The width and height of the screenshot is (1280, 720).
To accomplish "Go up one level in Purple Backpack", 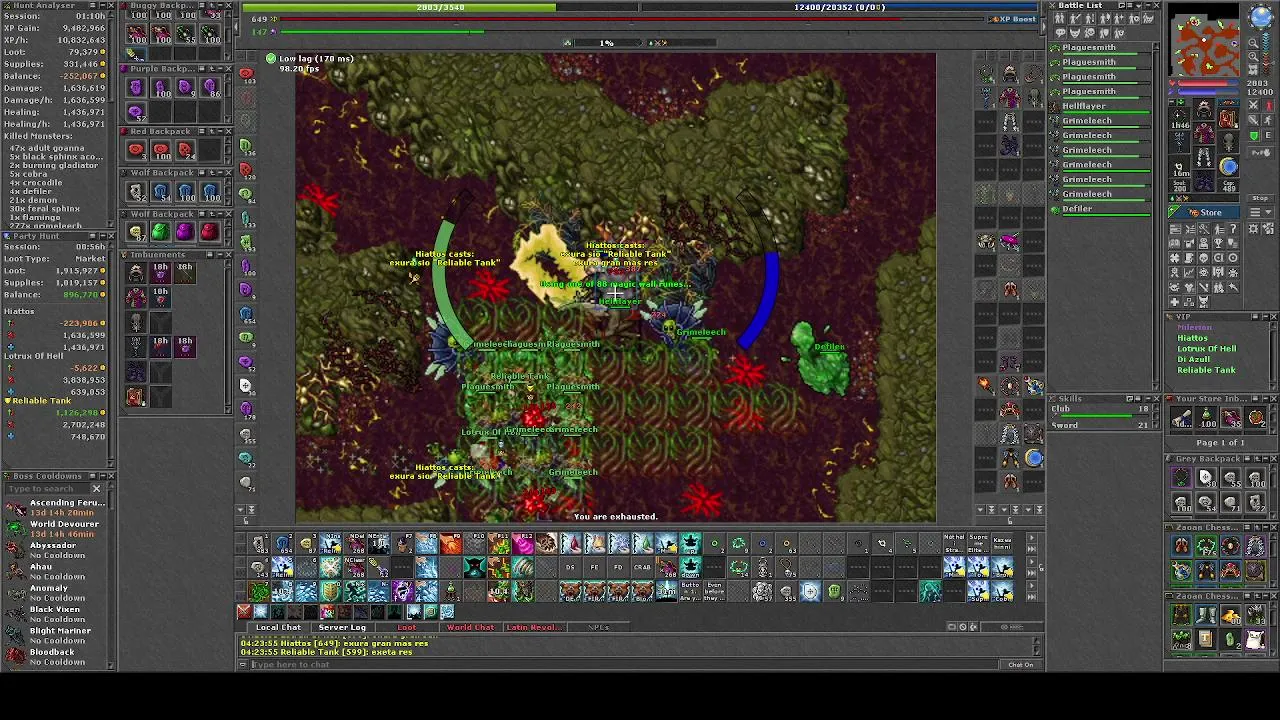I will pyautogui.click(x=212, y=69).
